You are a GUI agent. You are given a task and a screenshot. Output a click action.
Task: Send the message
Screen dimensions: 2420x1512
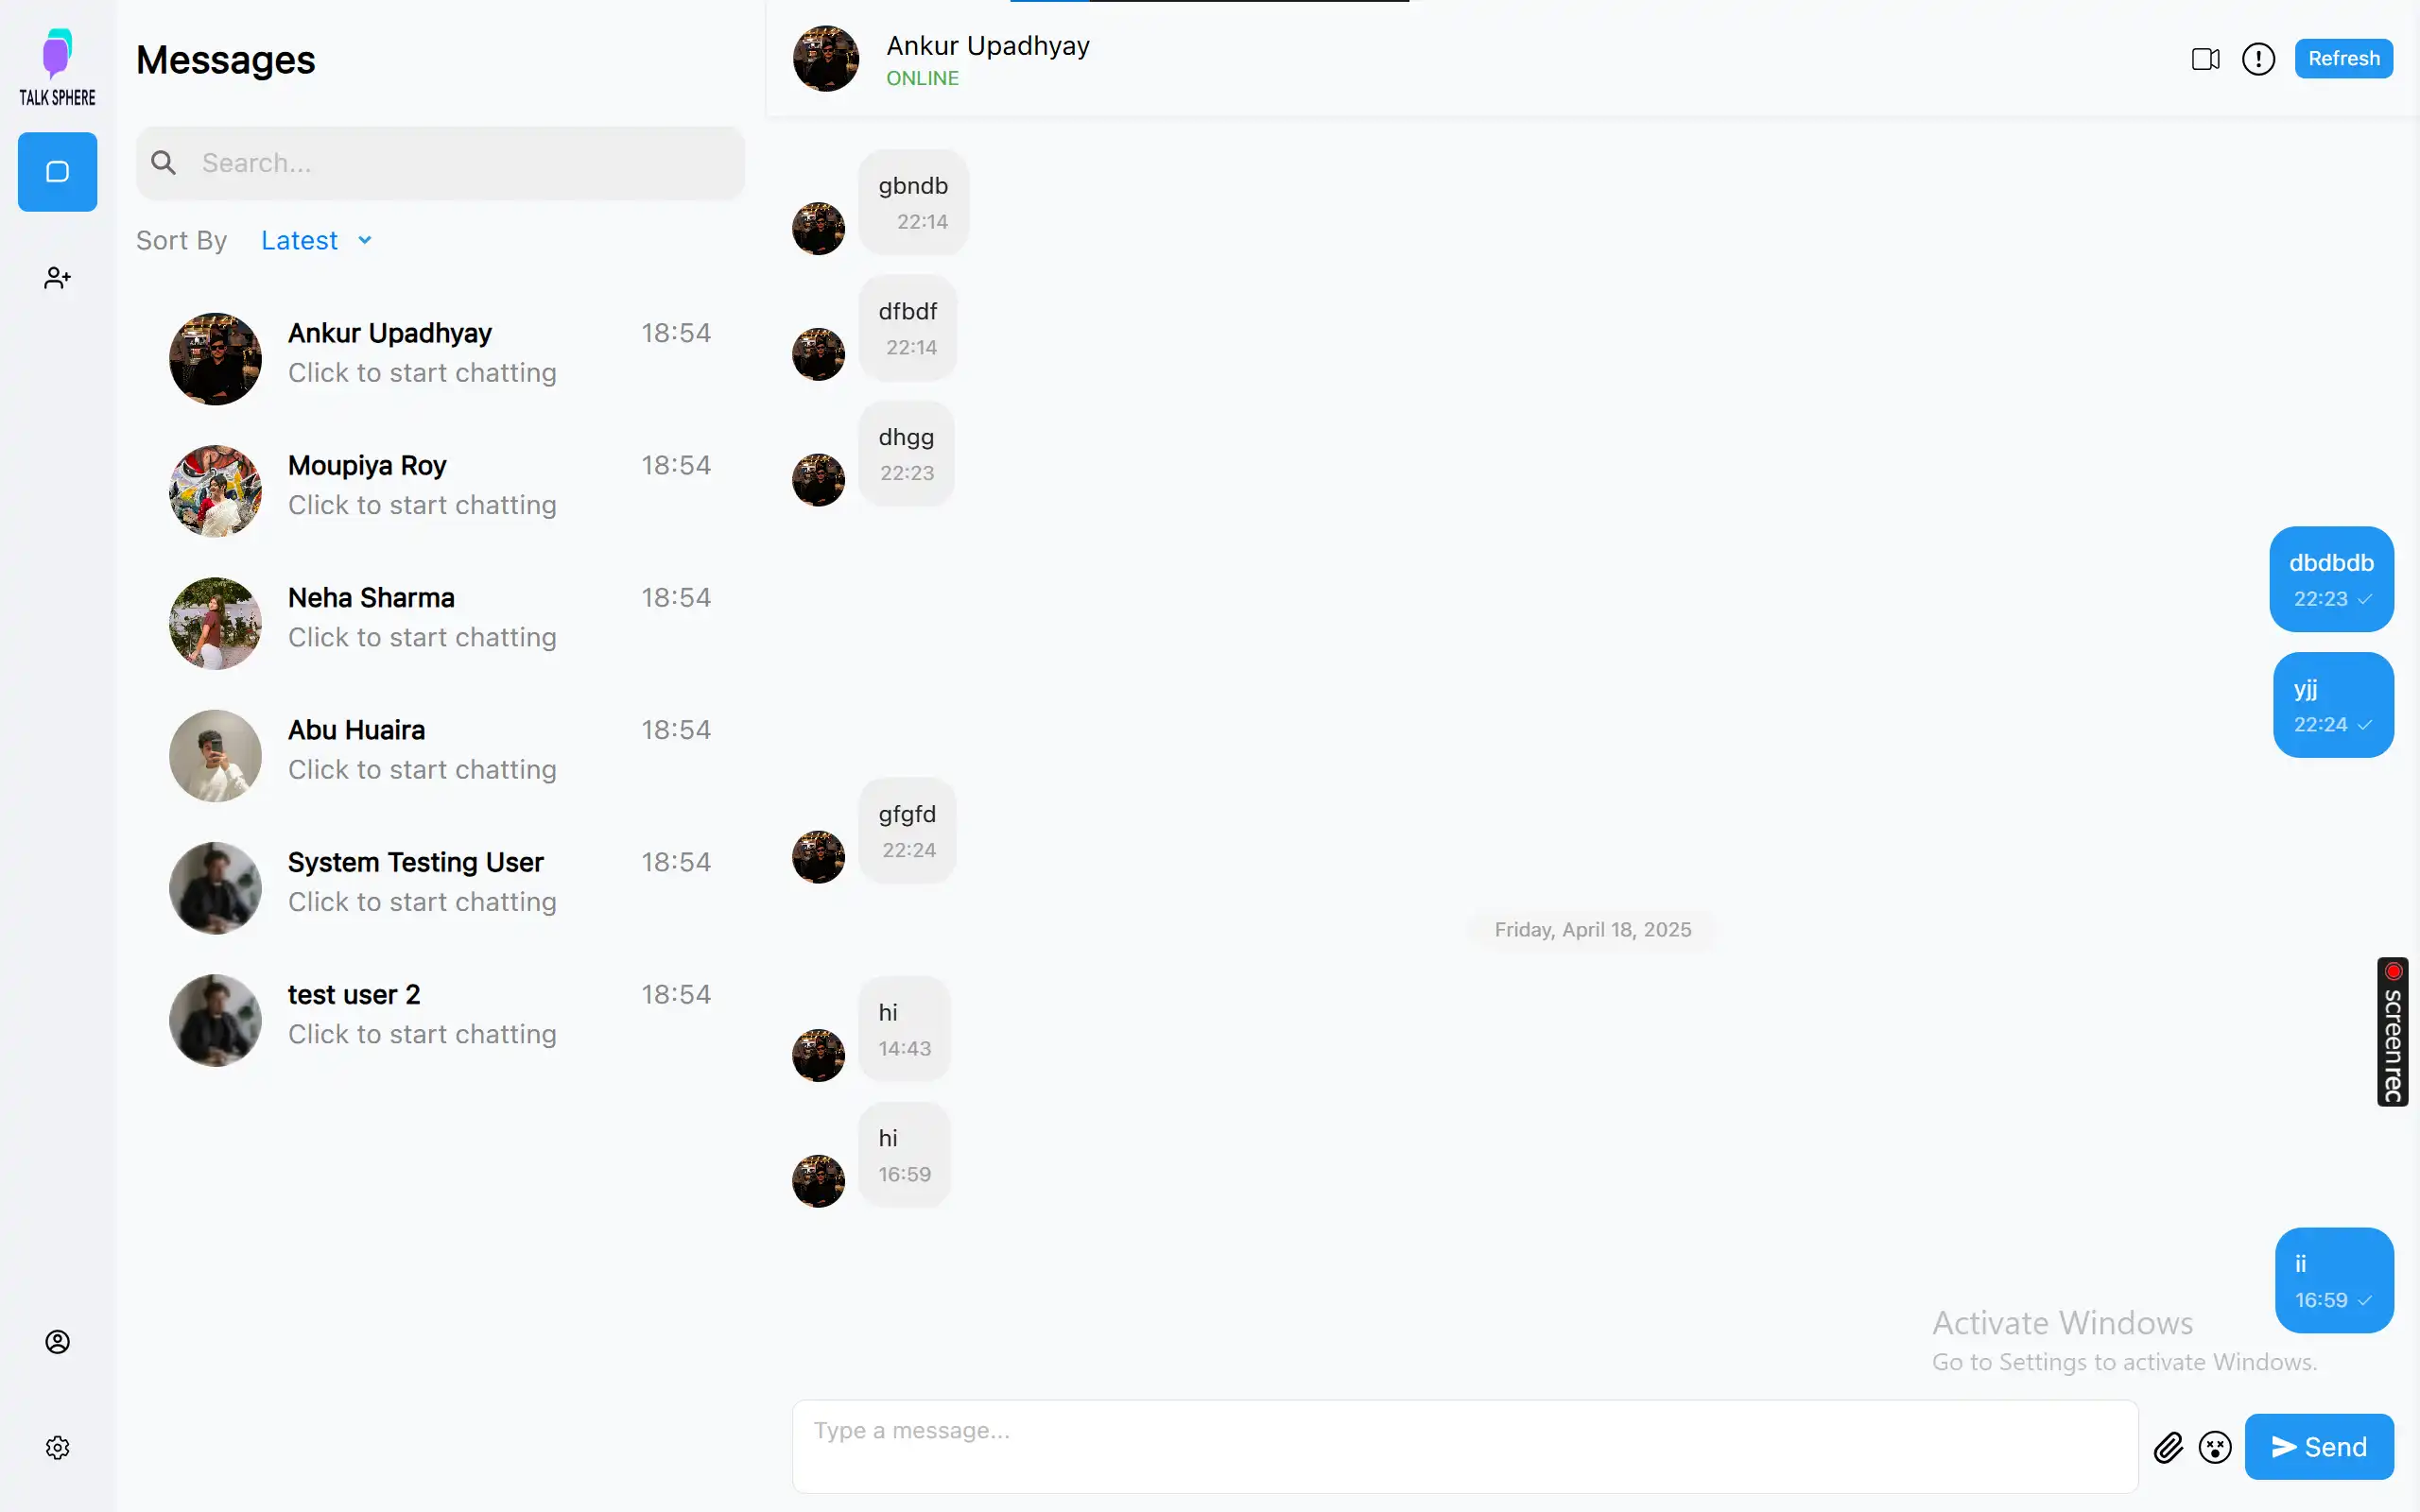pos(2318,1447)
